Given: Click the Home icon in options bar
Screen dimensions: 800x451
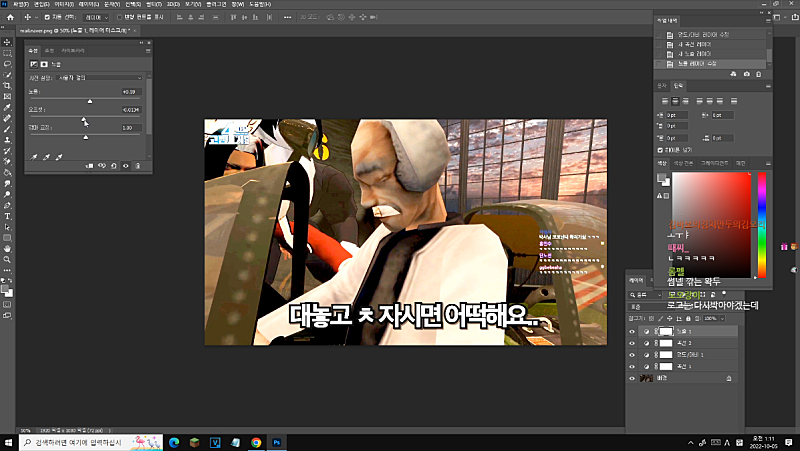Looking at the screenshot, I should coord(8,17).
